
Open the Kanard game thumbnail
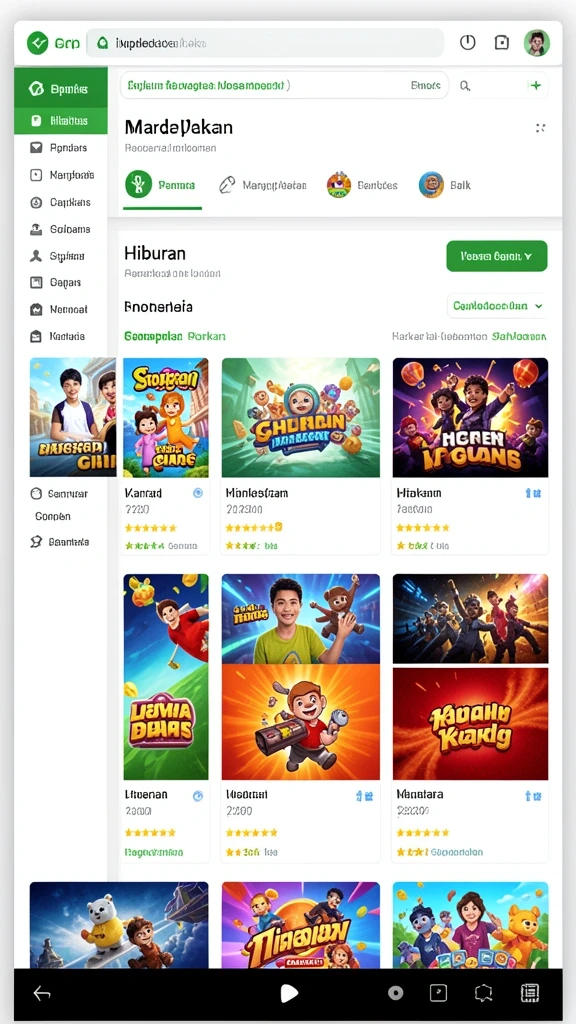[x=166, y=417]
